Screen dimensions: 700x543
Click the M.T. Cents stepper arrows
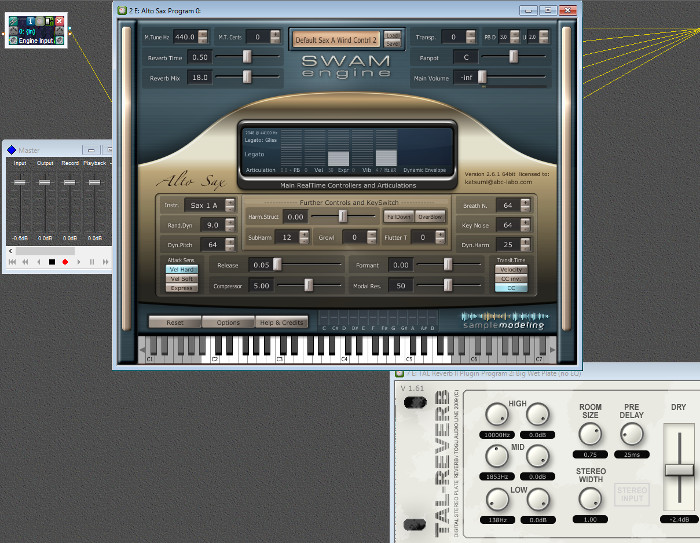[x=275, y=37]
